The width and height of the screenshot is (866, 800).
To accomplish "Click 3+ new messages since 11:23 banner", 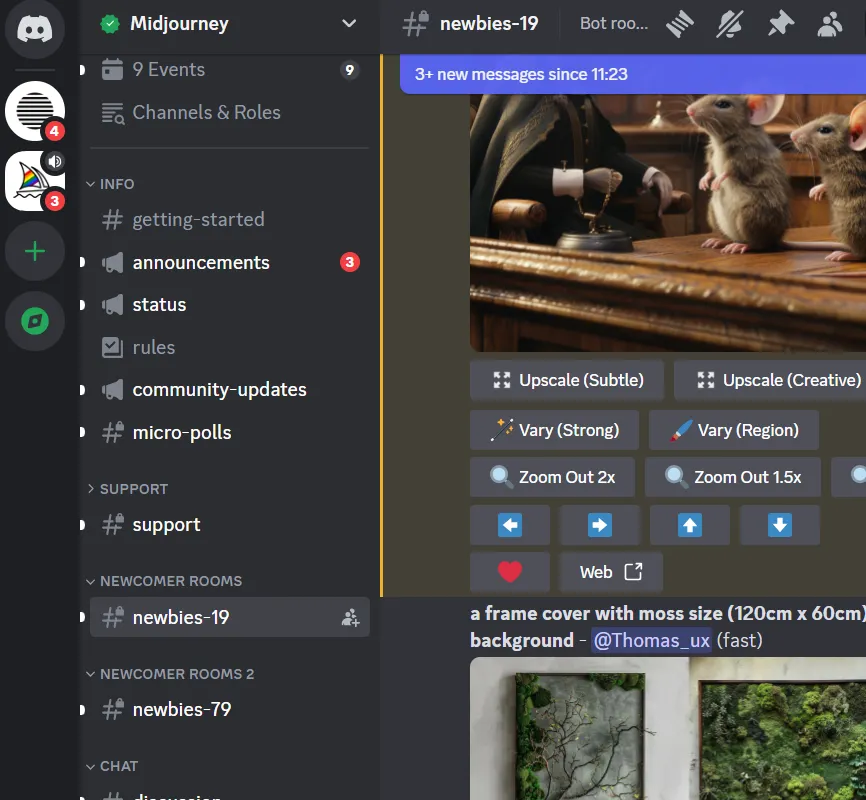I will (633, 74).
